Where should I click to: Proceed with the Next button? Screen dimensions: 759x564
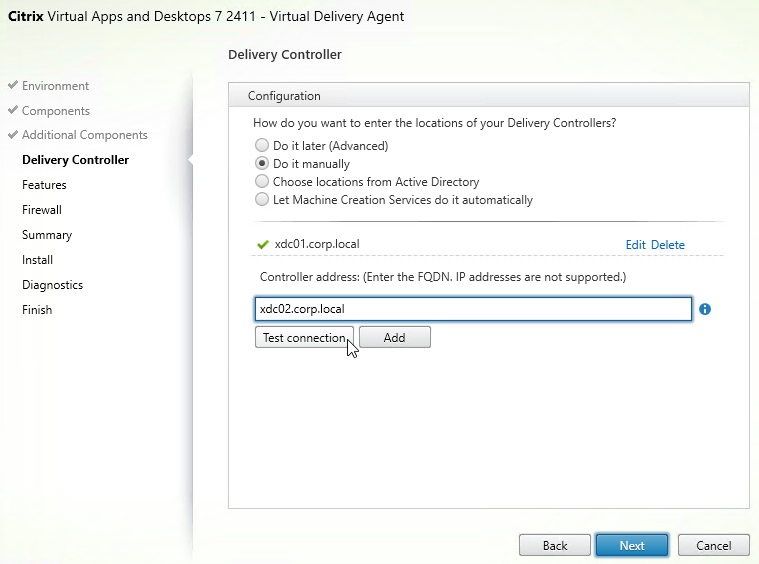[632, 546]
